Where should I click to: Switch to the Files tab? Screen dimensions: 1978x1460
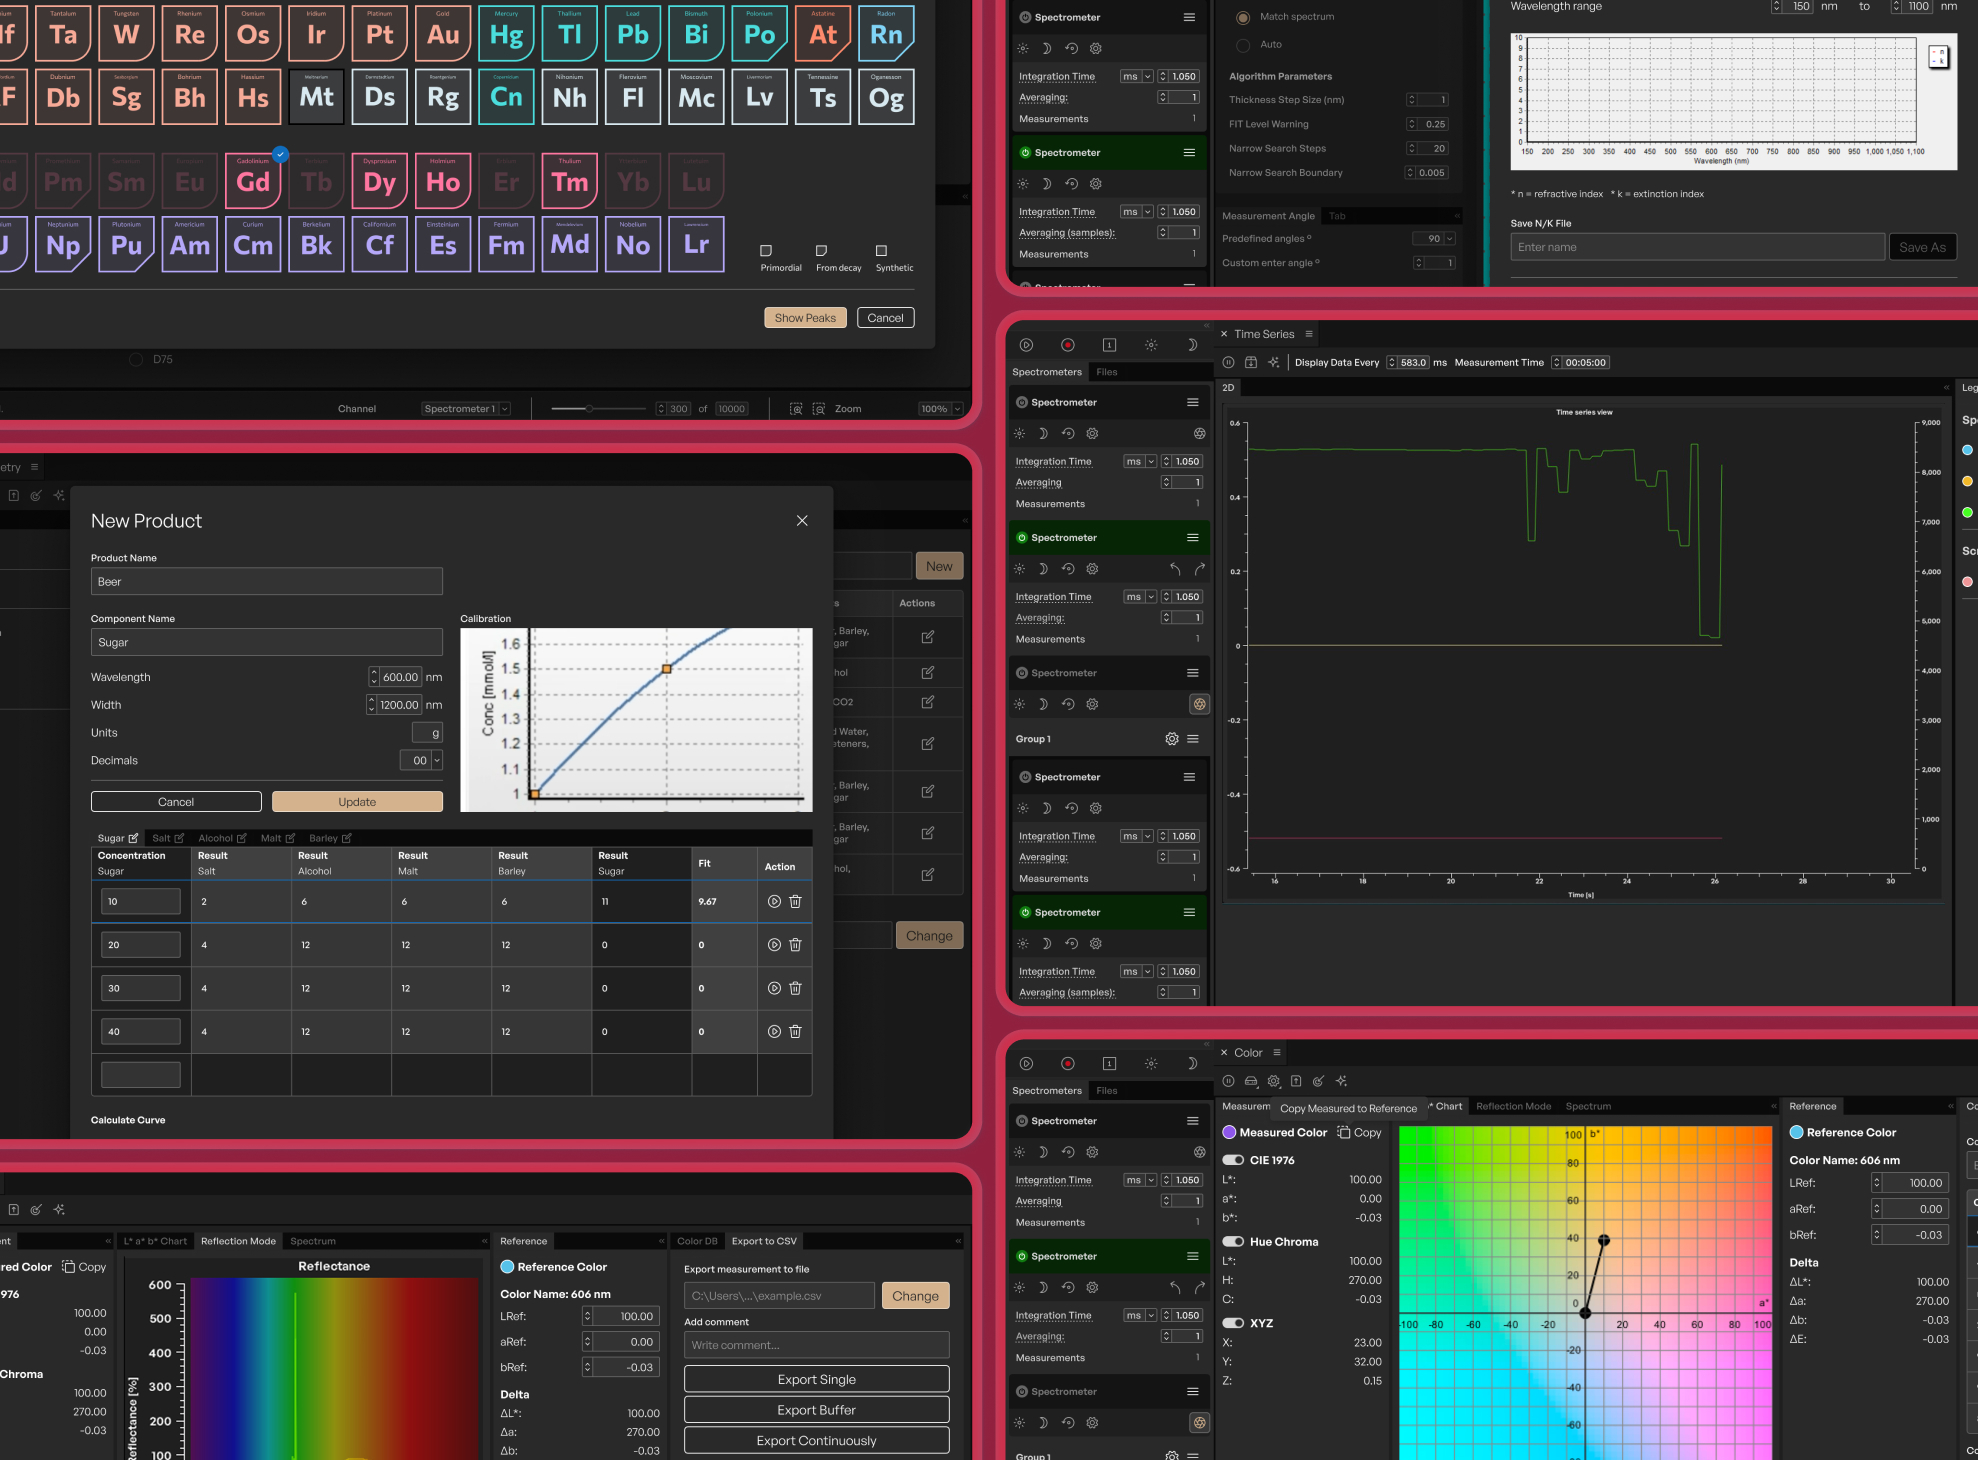[1106, 371]
